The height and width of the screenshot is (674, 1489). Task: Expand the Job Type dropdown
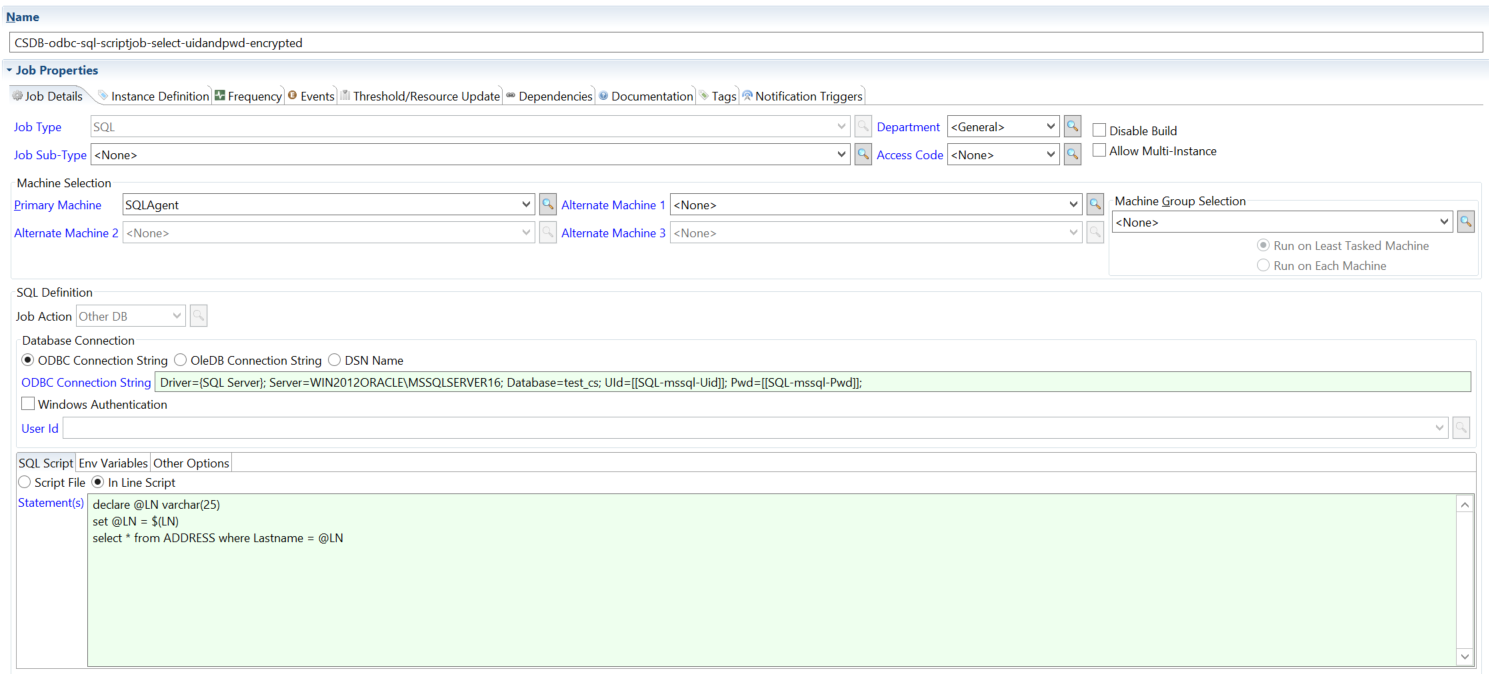click(x=842, y=127)
